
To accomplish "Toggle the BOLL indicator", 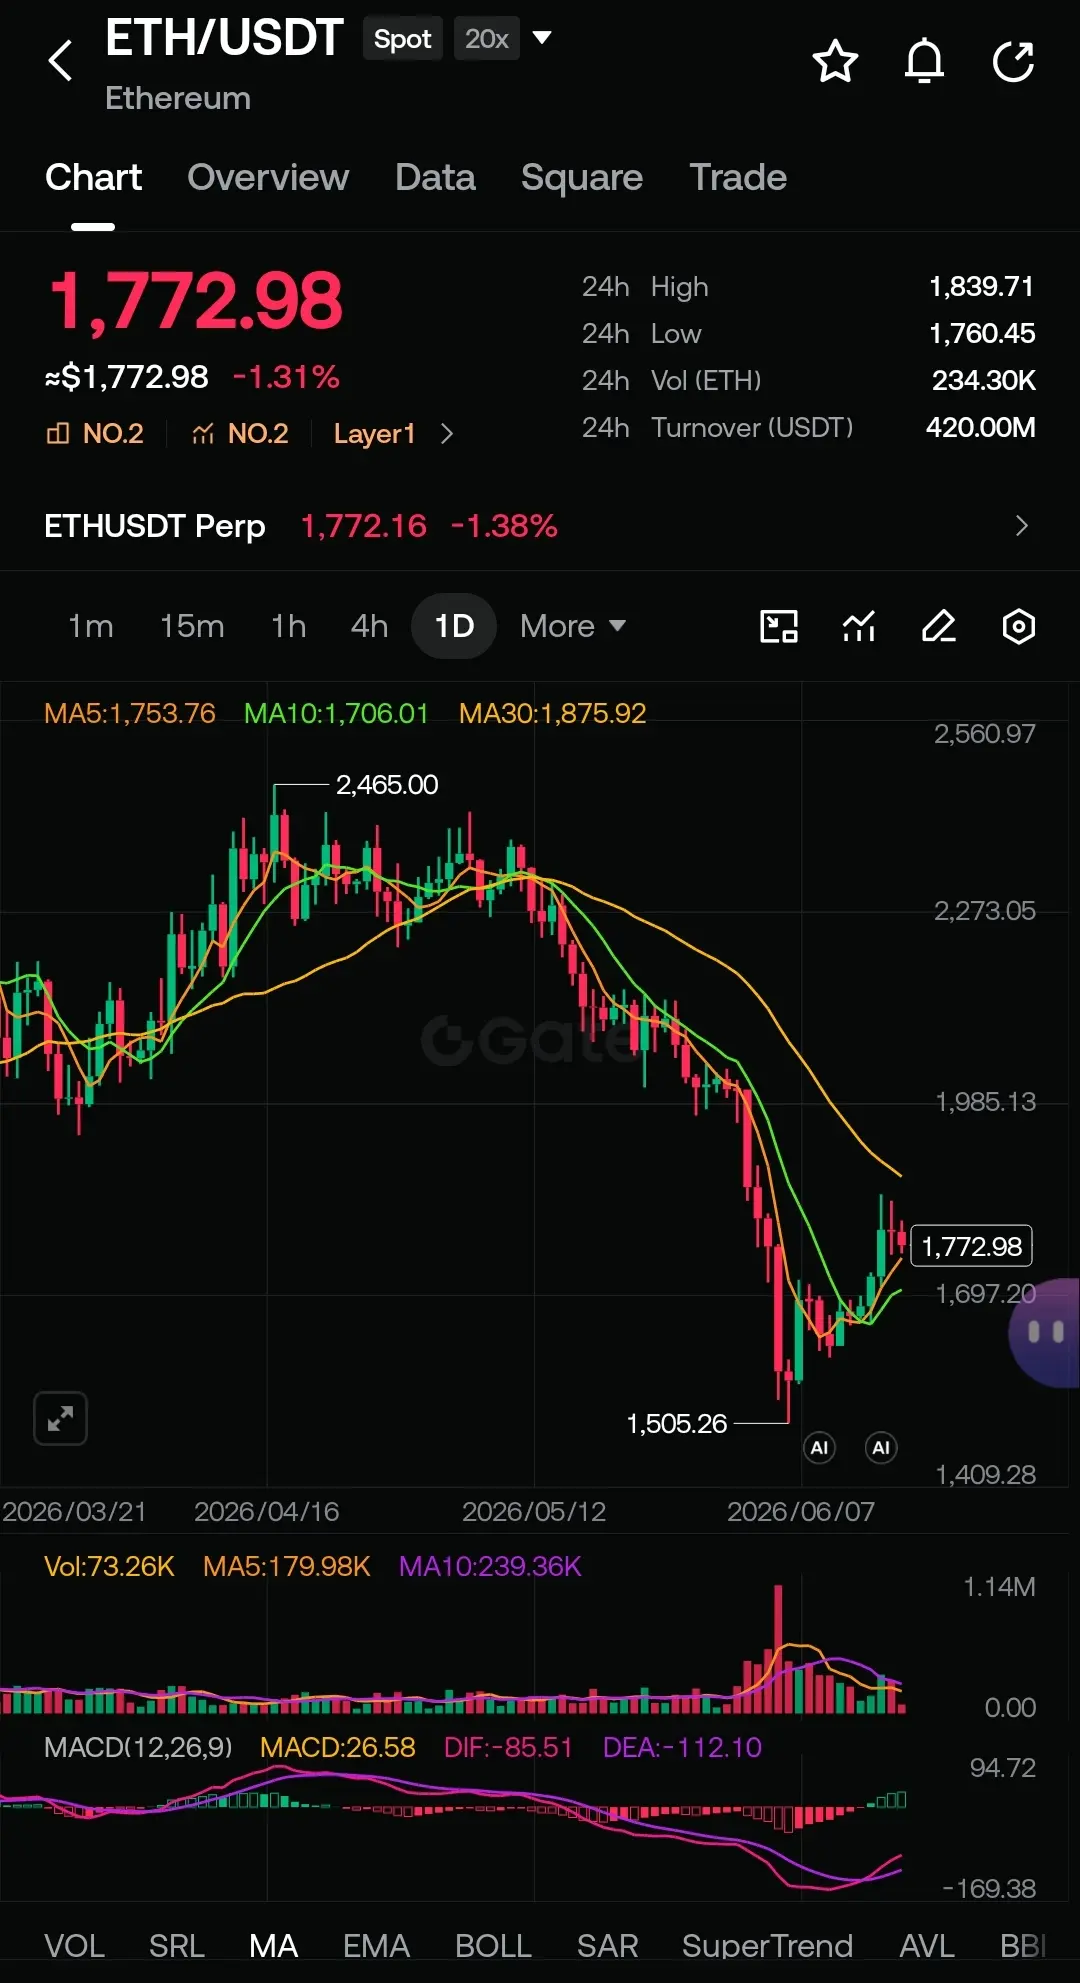I will tap(493, 1946).
